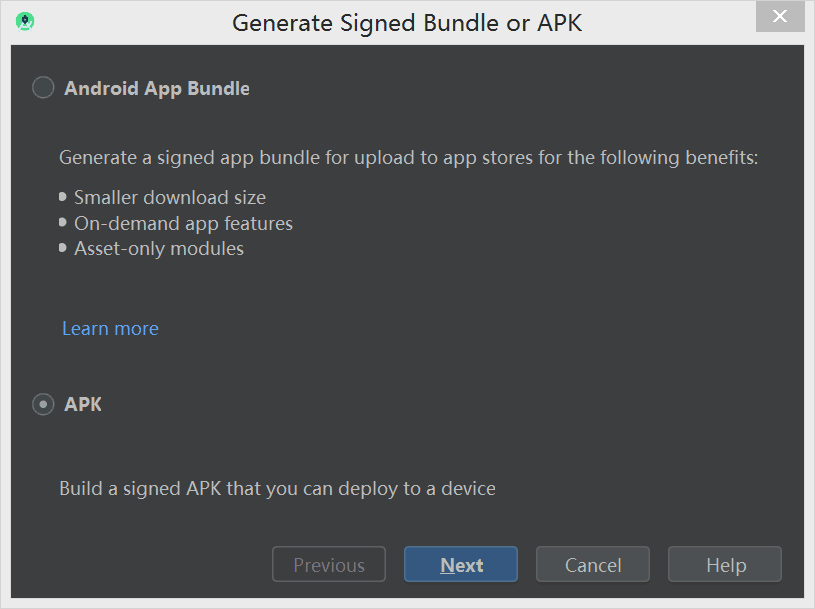Image resolution: width=815 pixels, height=609 pixels.
Task: Cancel the signing wizard
Action: click(593, 565)
